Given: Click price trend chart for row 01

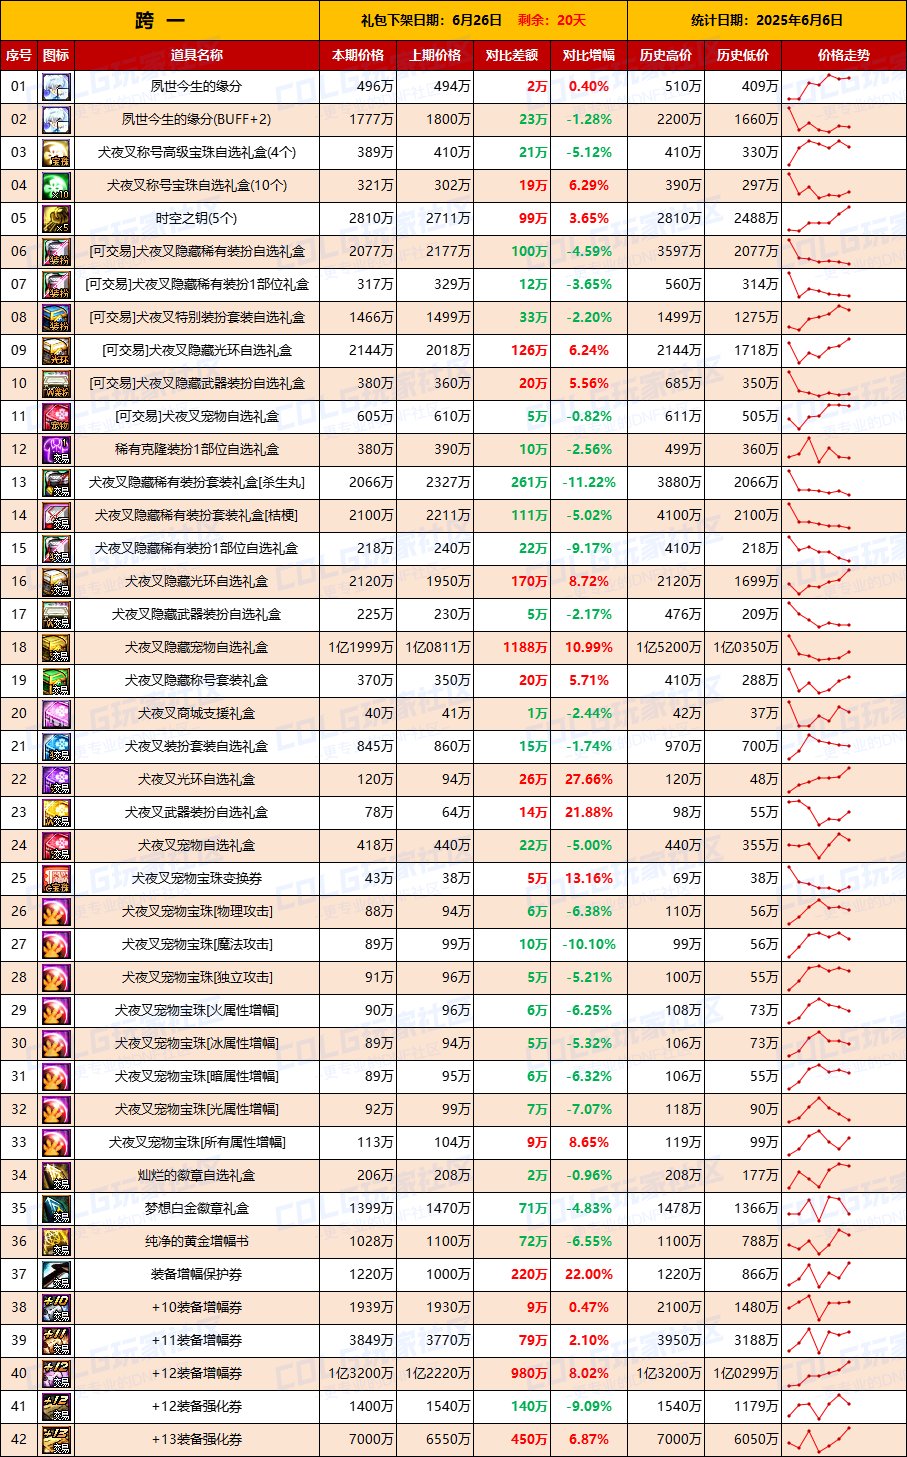Looking at the screenshot, I should 819,87.
